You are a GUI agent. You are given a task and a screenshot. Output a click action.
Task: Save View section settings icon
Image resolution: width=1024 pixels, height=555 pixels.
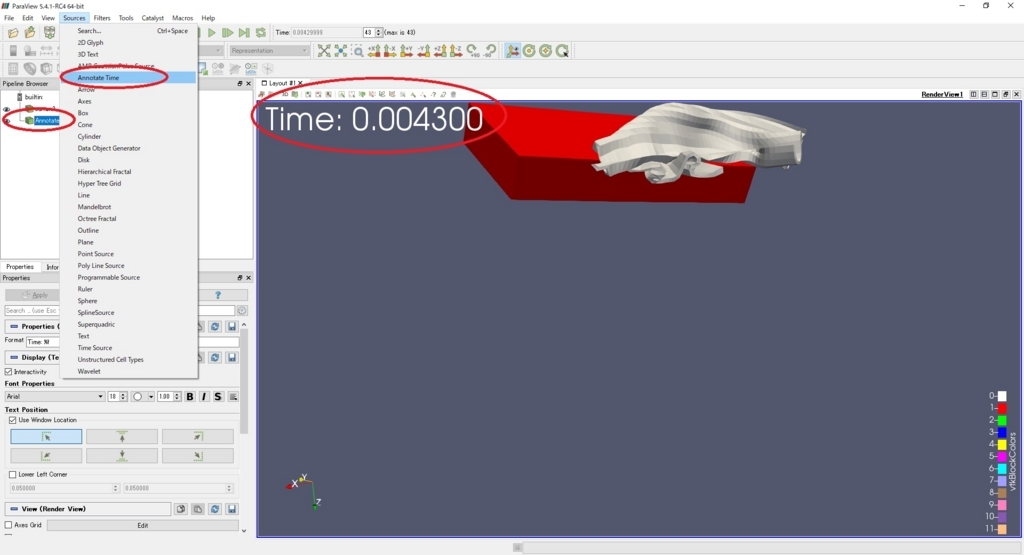click(232, 509)
